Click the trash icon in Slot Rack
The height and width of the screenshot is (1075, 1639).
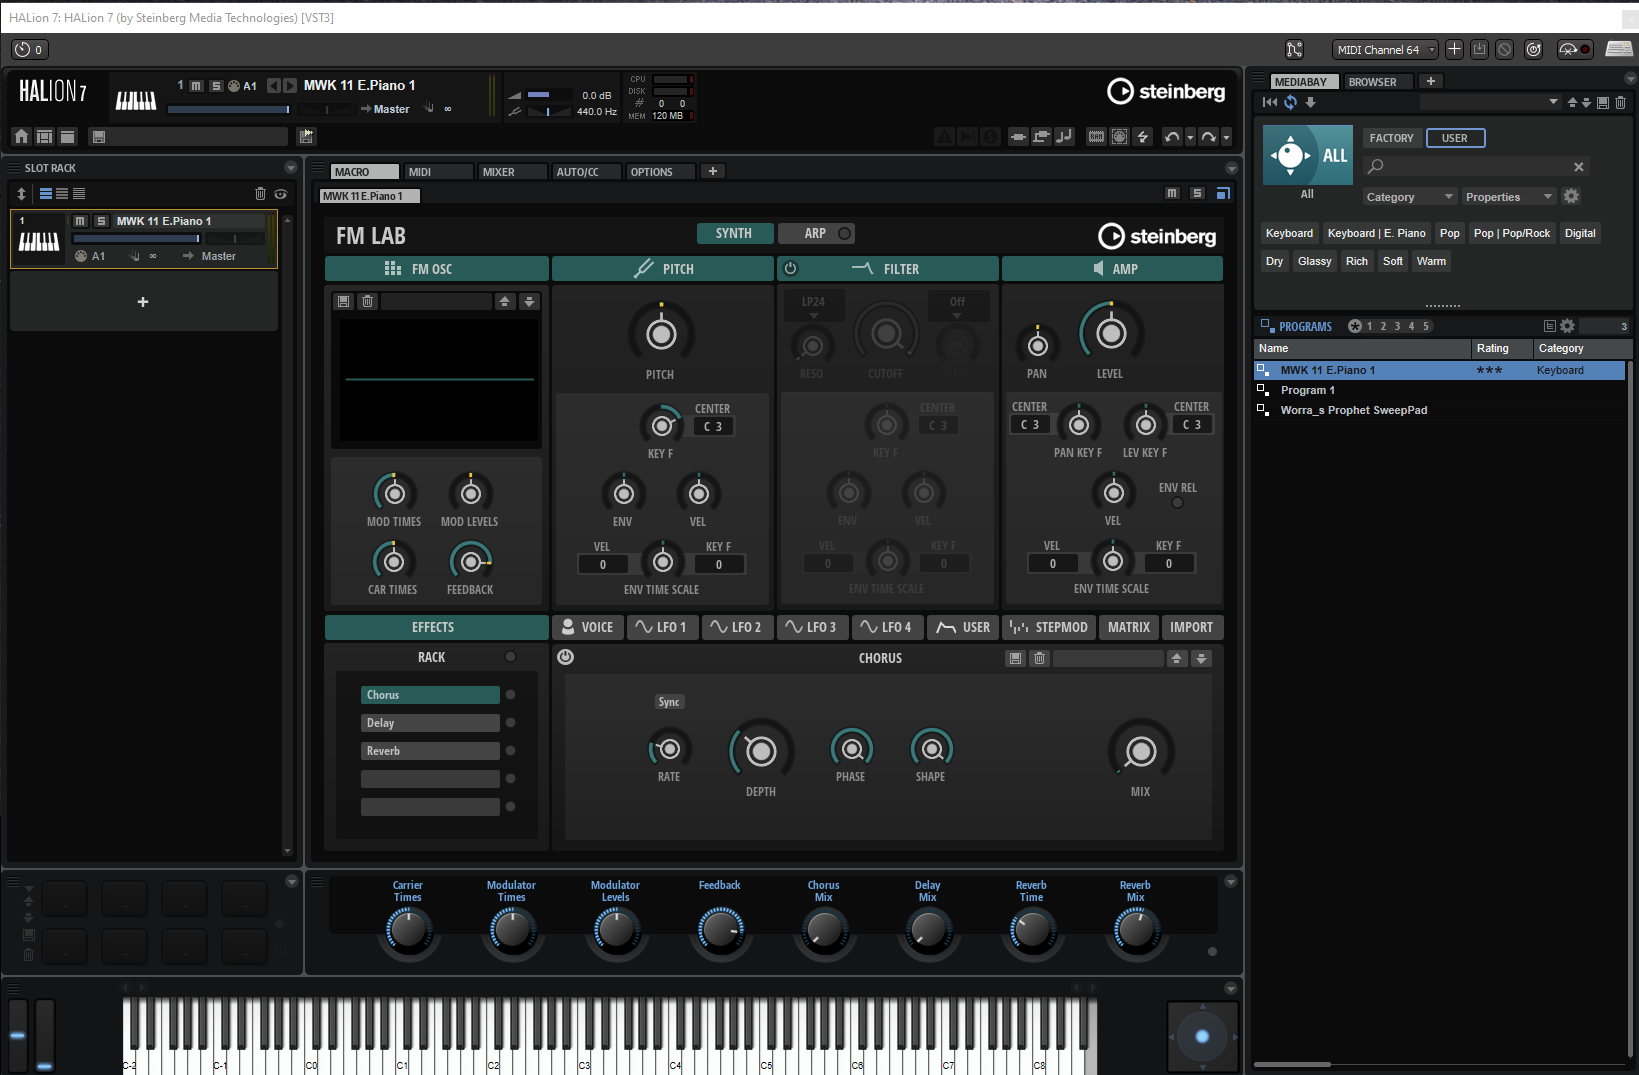coord(260,194)
